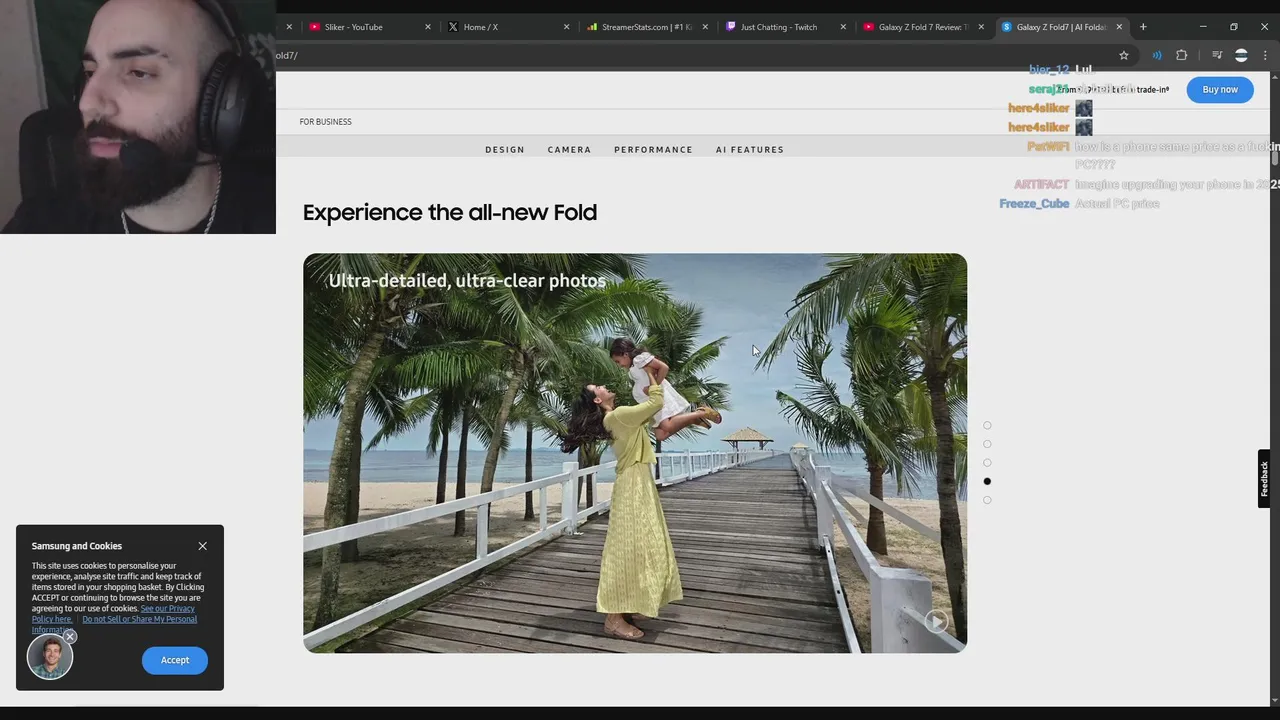Image resolution: width=1280 pixels, height=720 pixels.
Task: Open a new browser tab with plus icon
Action: coord(1143,27)
